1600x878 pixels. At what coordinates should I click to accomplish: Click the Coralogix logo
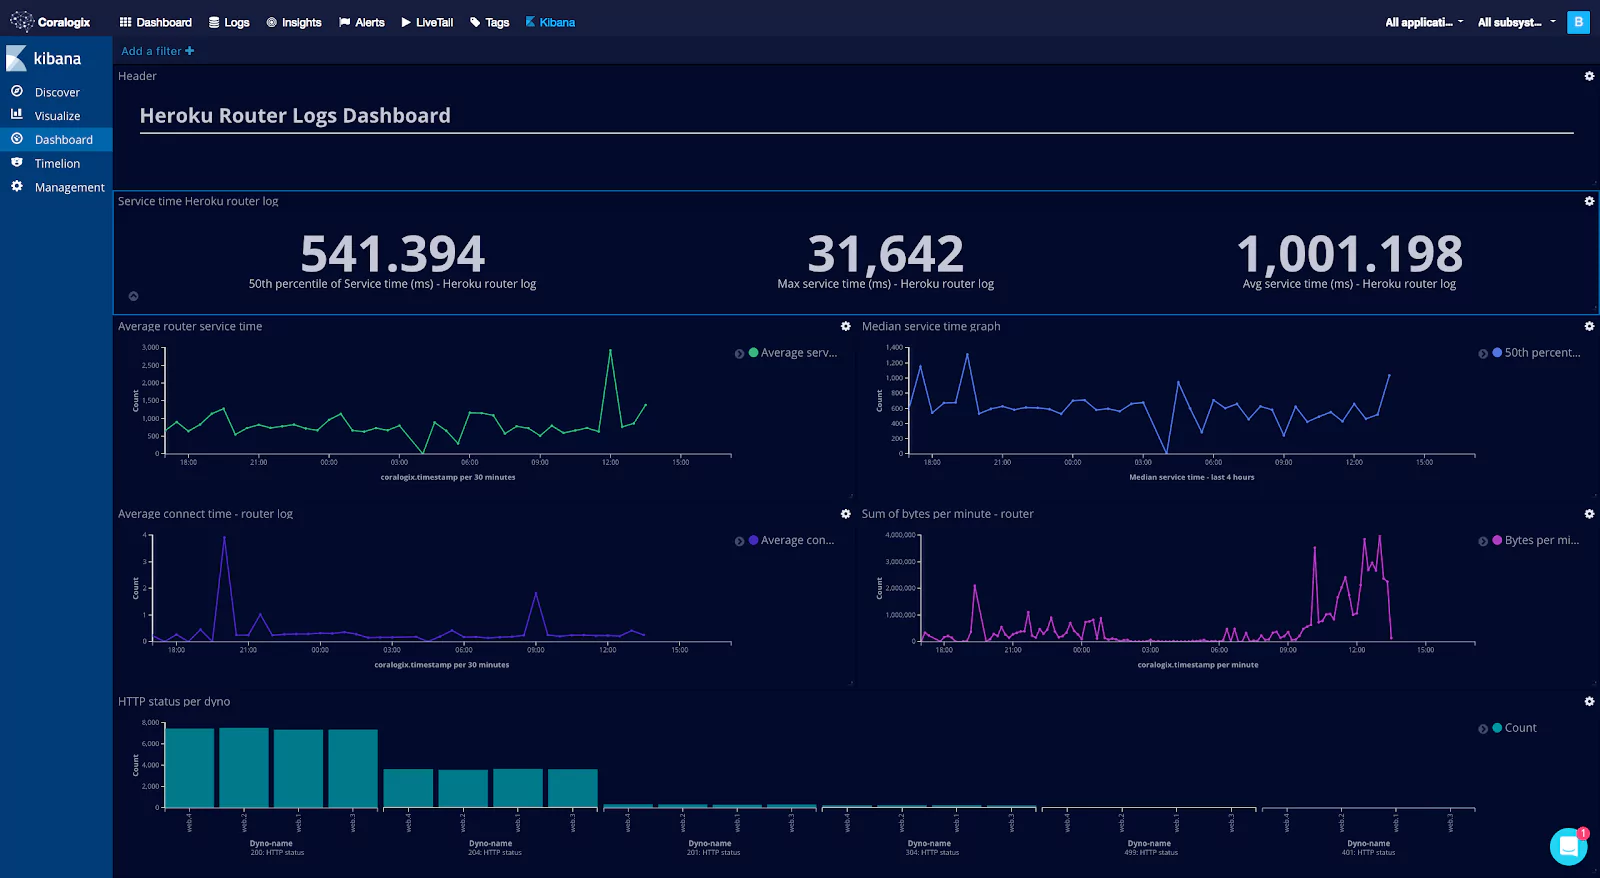(x=50, y=22)
